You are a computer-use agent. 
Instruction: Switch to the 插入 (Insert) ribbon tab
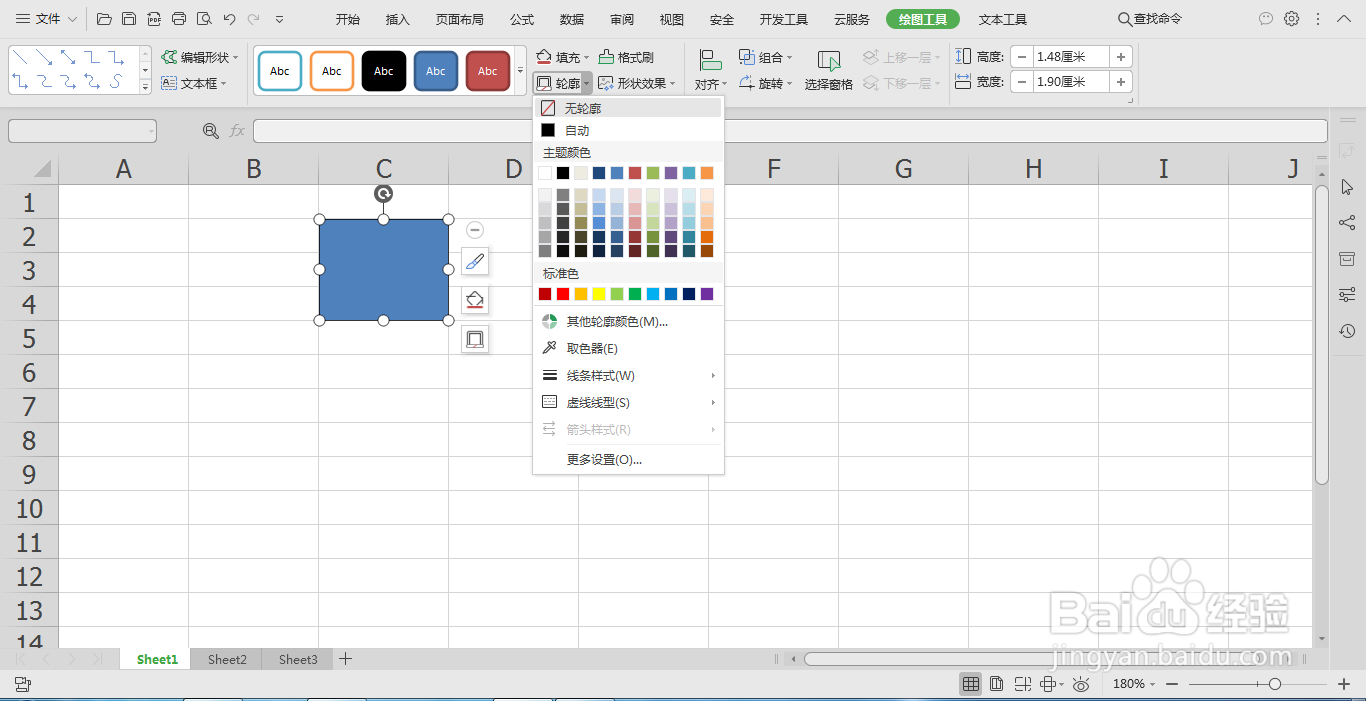(x=396, y=18)
